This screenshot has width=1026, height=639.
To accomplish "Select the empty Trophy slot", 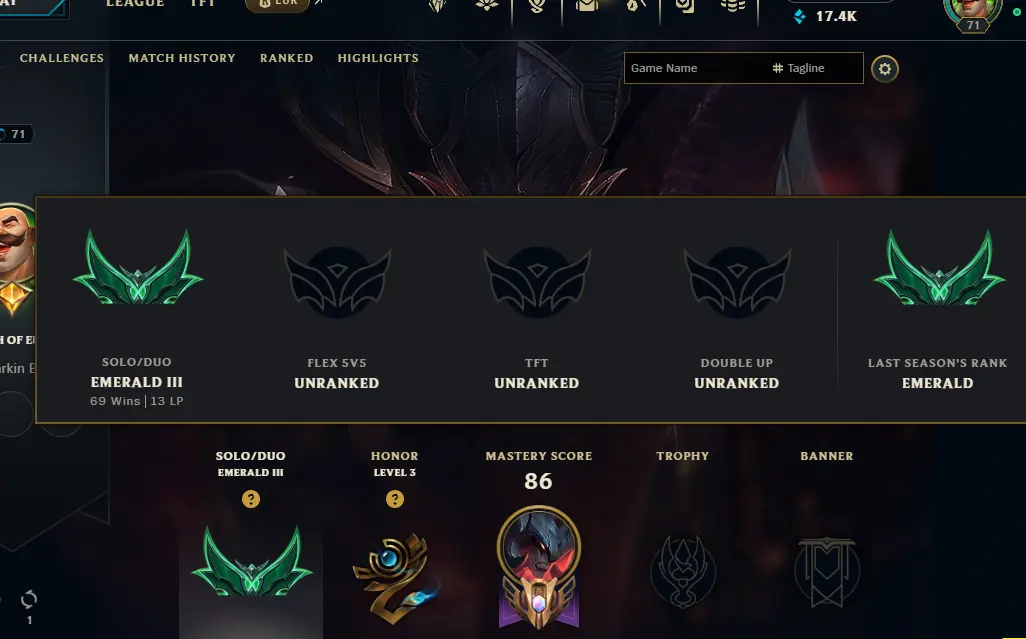I will click(x=683, y=572).
